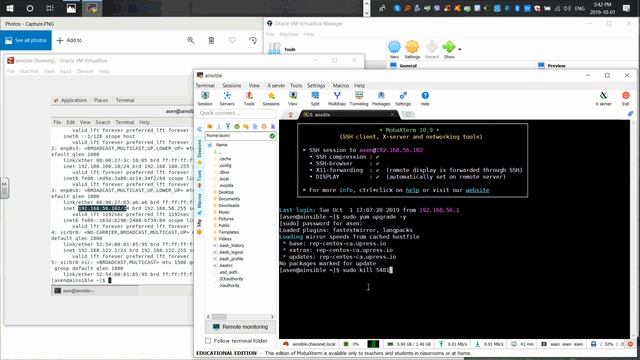
Task: Click the first SFTP browser toolbar icon
Action: [x=210, y=127]
